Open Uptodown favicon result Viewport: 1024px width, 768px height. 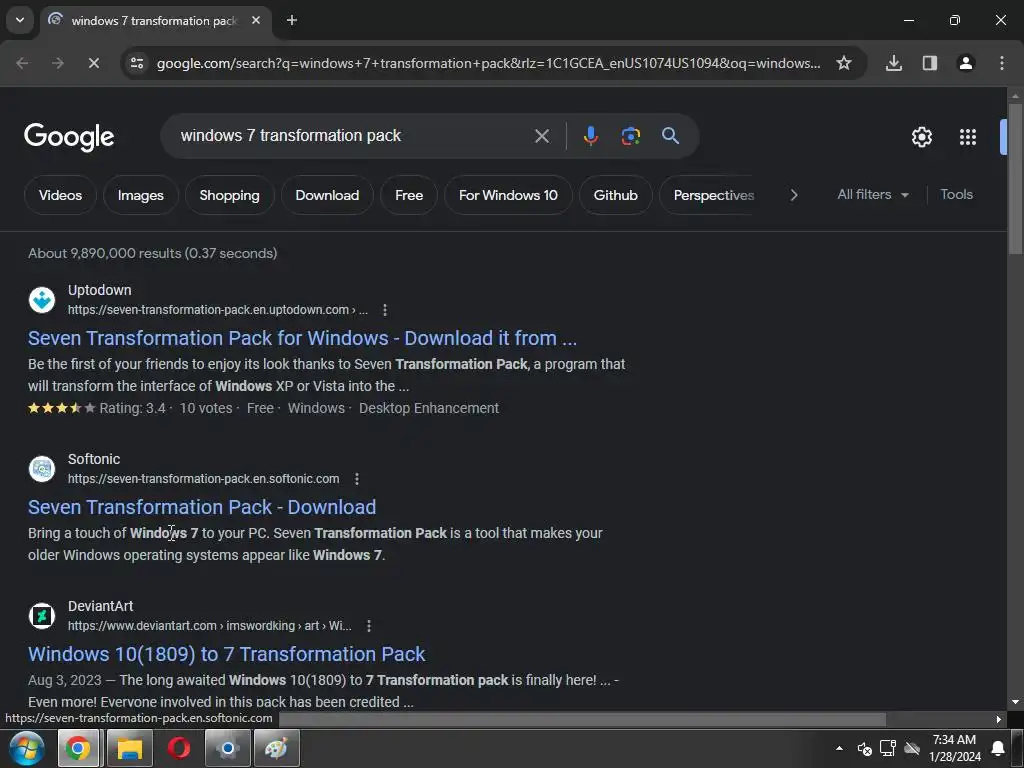pyautogui.click(x=42, y=300)
